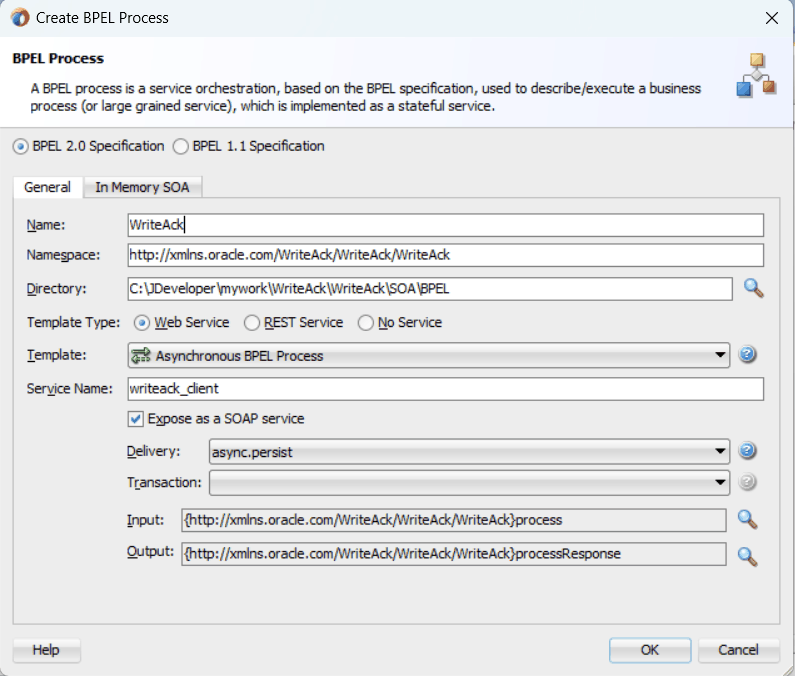Switch to the In Memory SOA tab
The height and width of the screenshot is (676, 795).
pos(142,187)
